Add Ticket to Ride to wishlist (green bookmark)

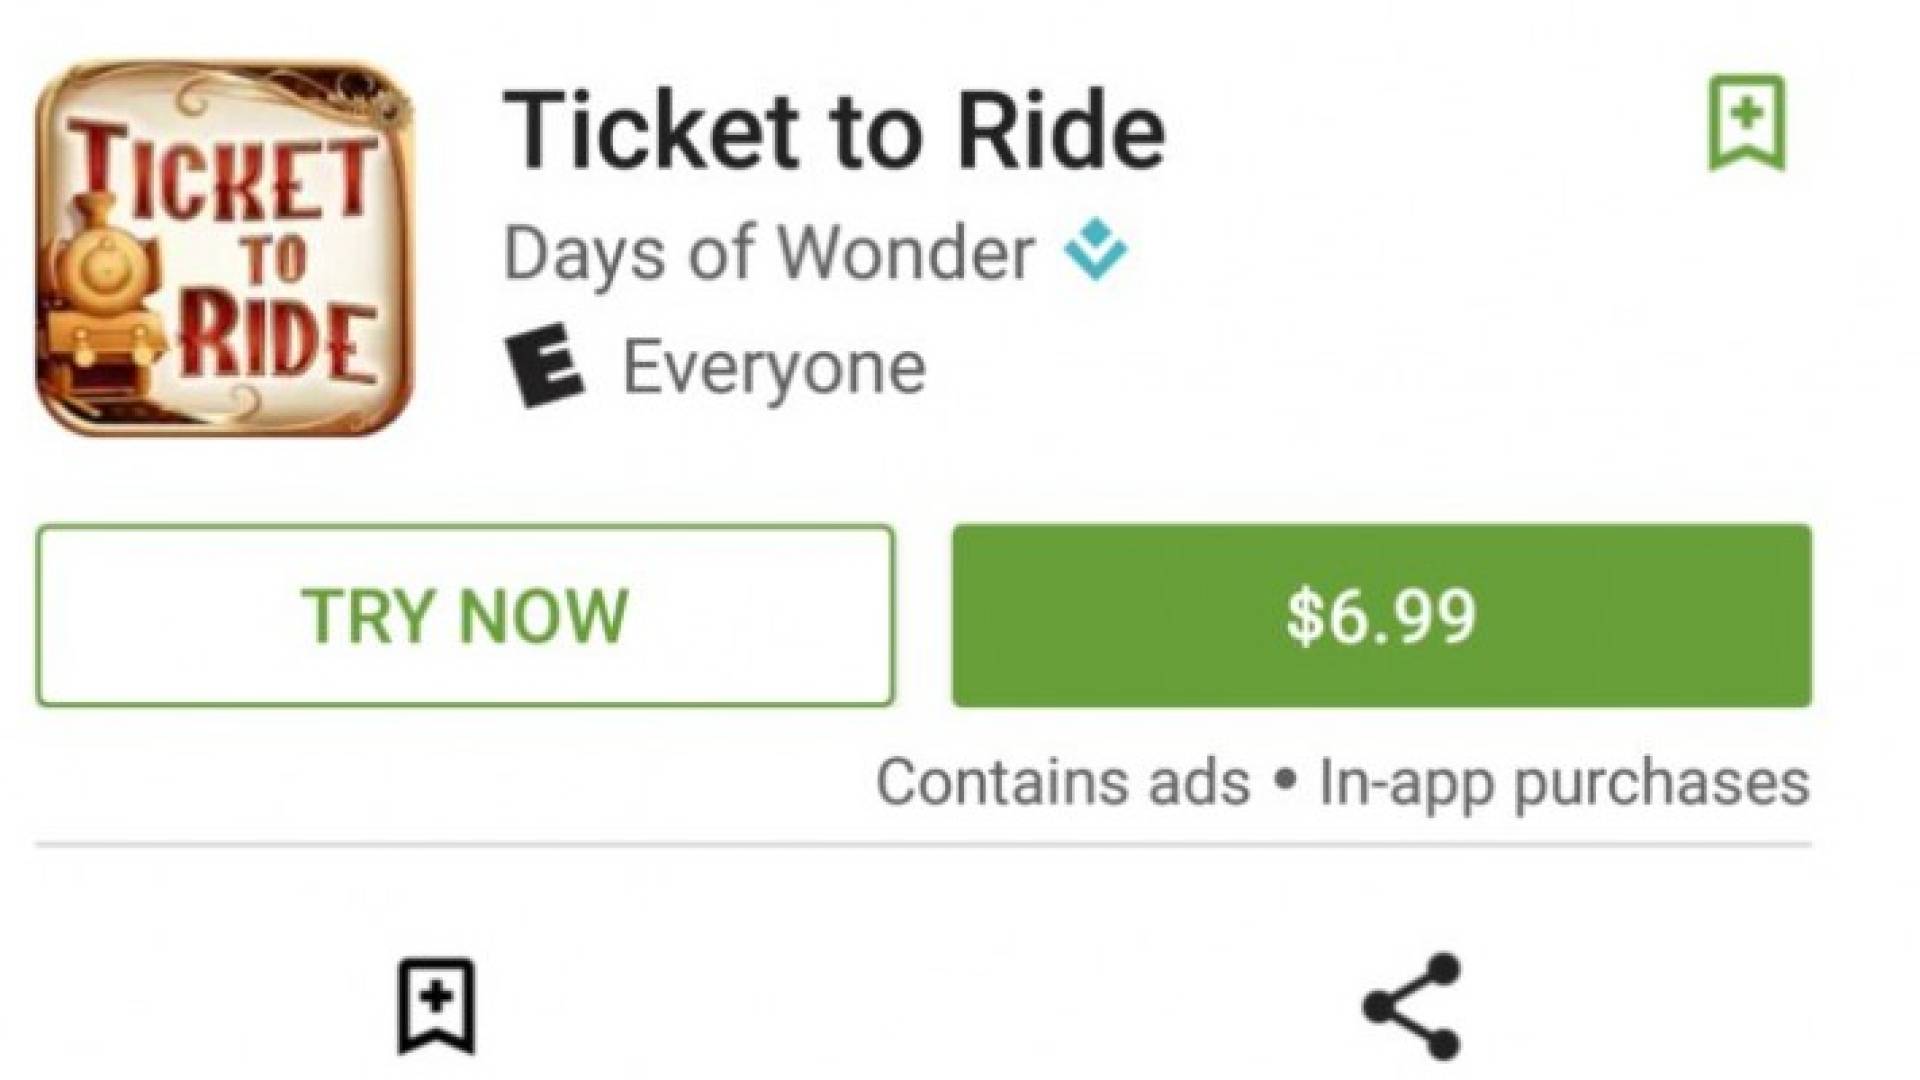point(1746,122)
